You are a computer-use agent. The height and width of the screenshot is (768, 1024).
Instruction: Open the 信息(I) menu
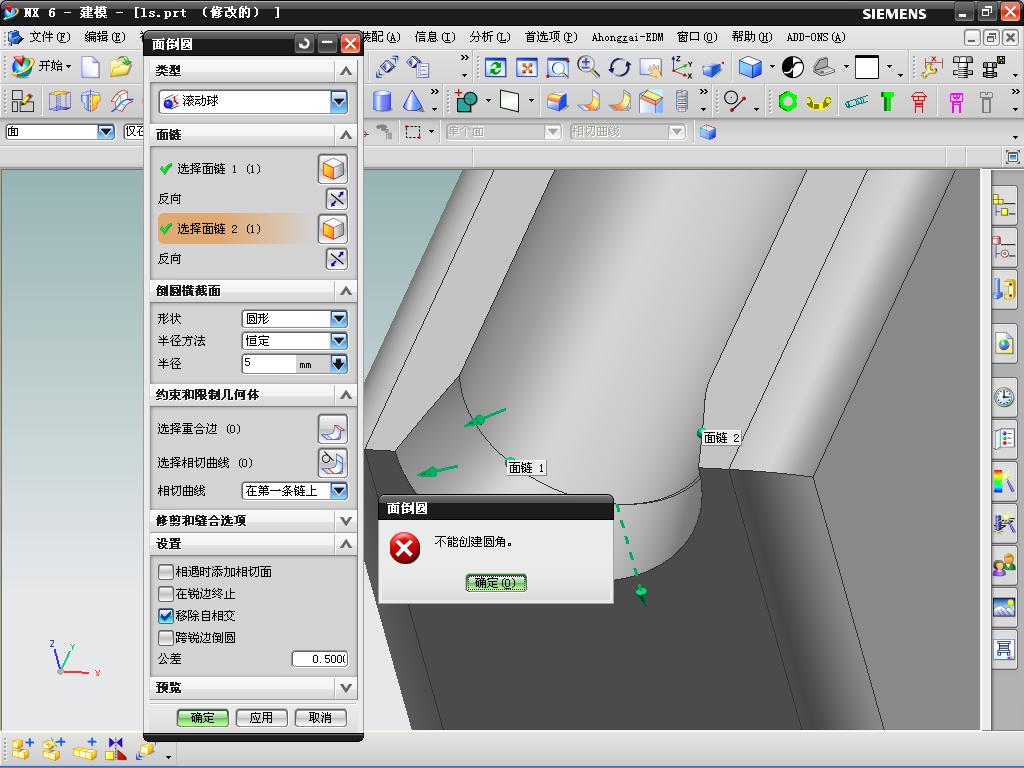[434, 37]
